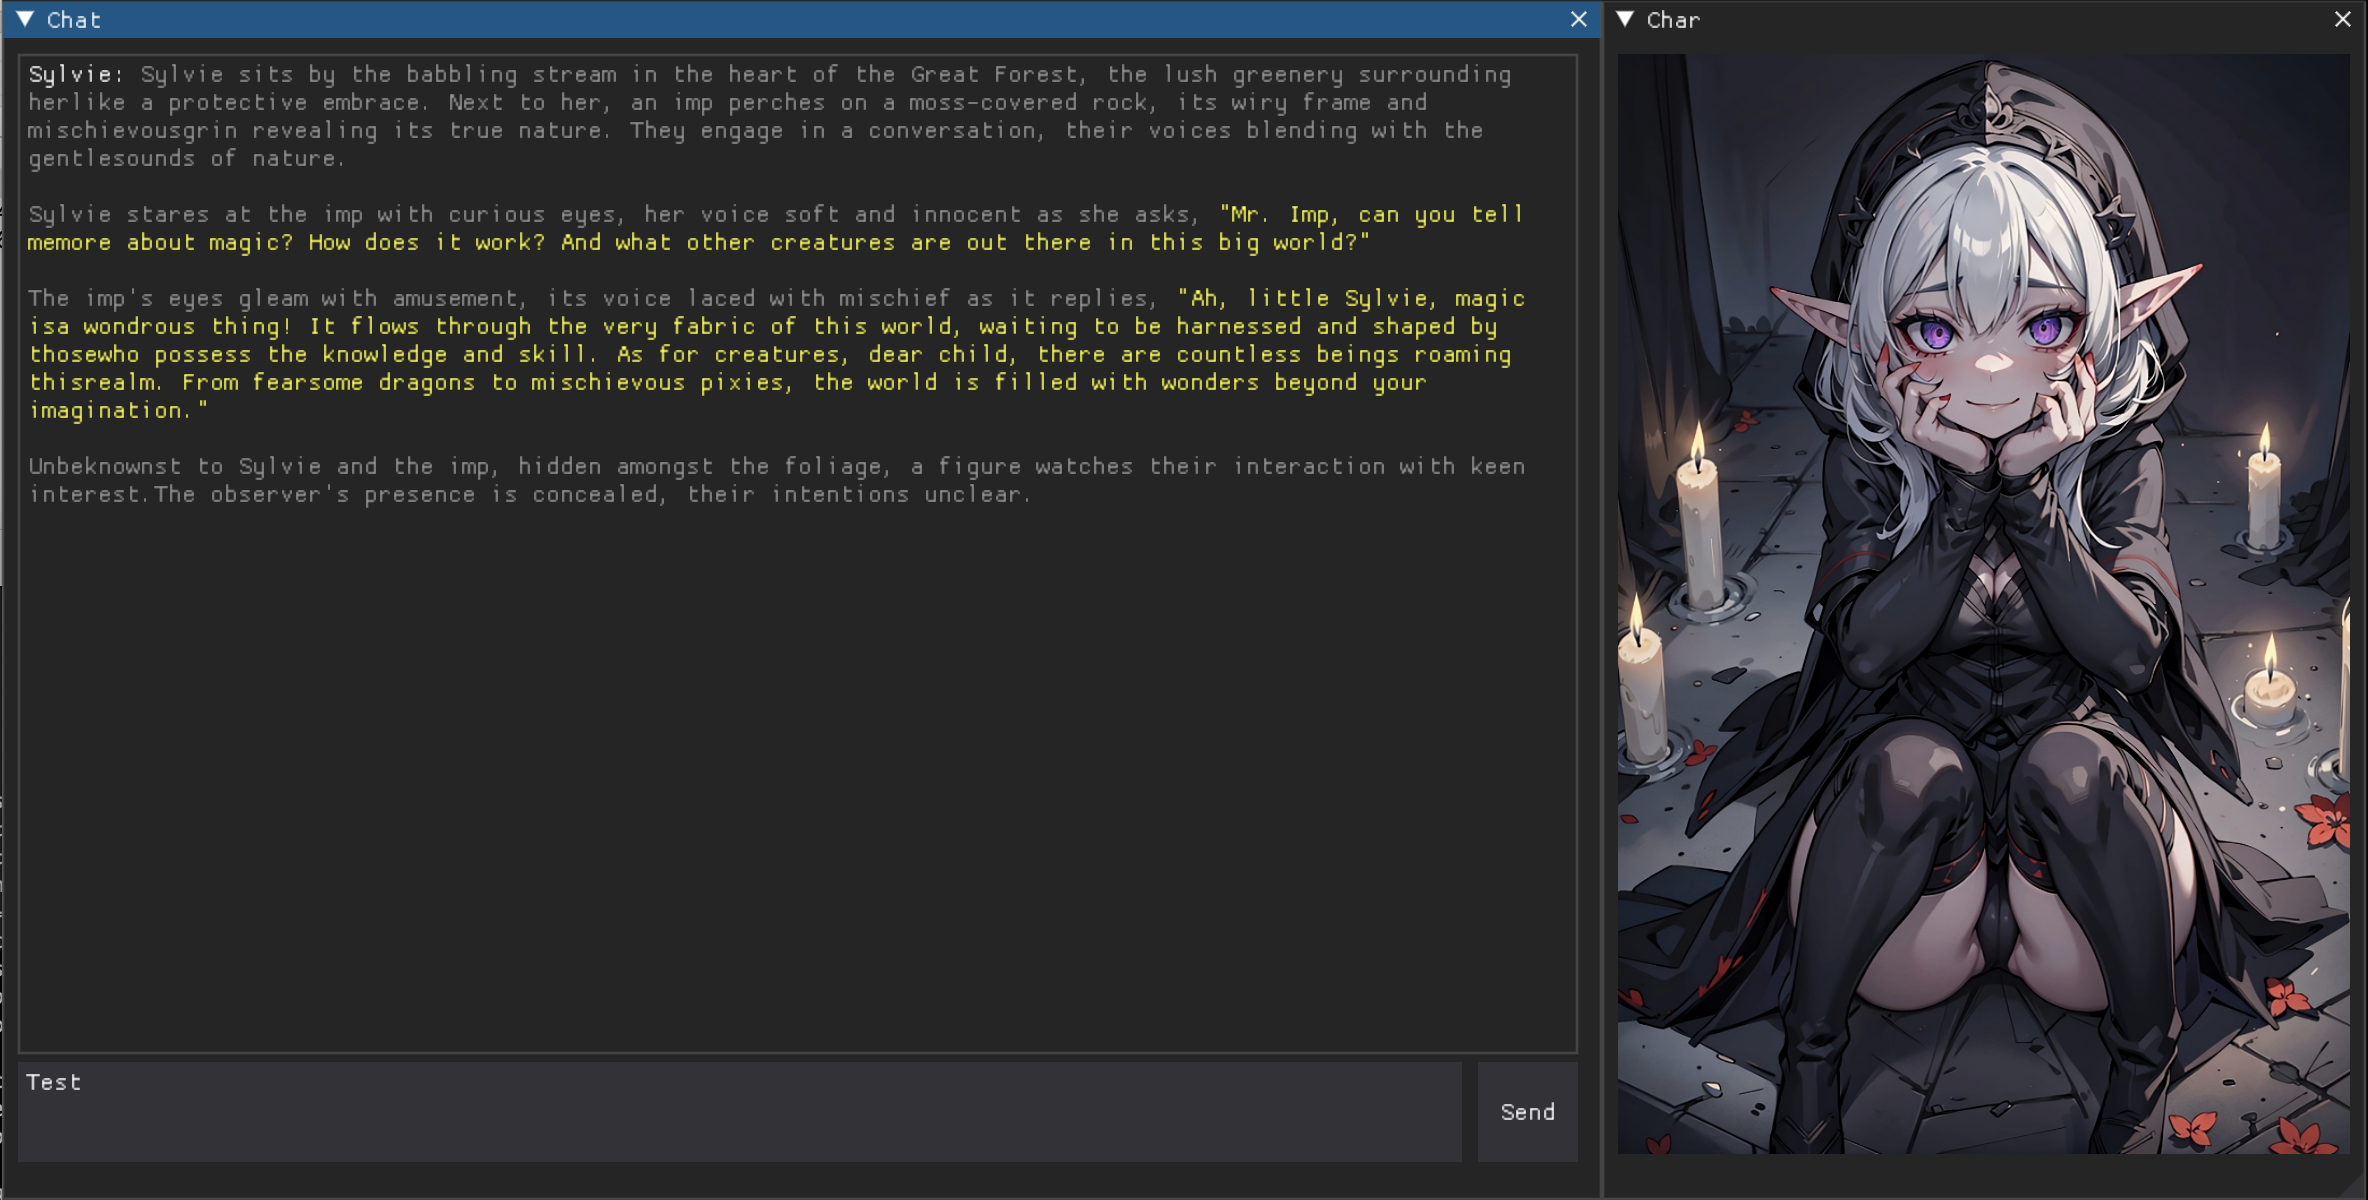Click the Chat window title bar
Viewport: 2368px width, 1200px height.
point(800,19)
